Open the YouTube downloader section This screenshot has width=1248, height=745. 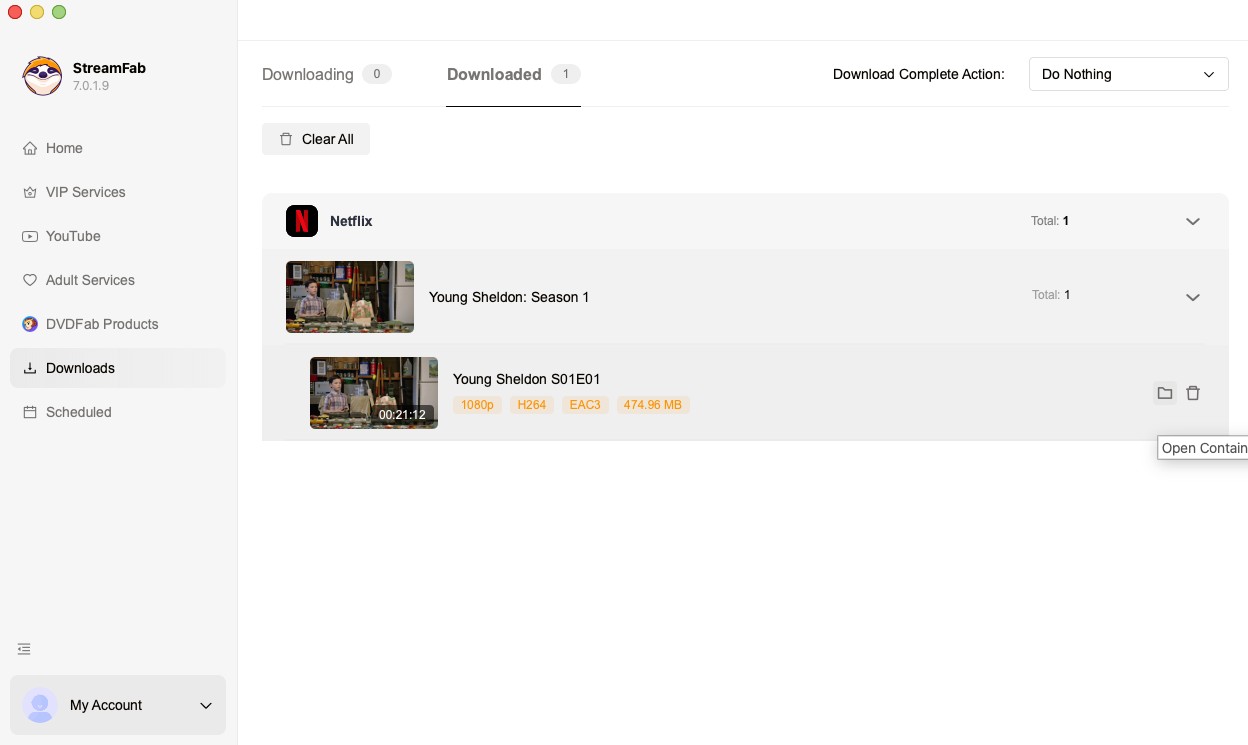(x=73, y=236)
